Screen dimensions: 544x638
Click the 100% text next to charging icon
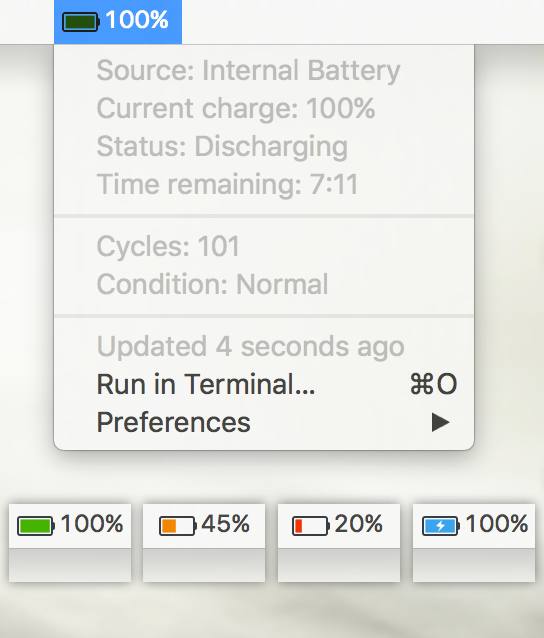click(x=497, y=523)
